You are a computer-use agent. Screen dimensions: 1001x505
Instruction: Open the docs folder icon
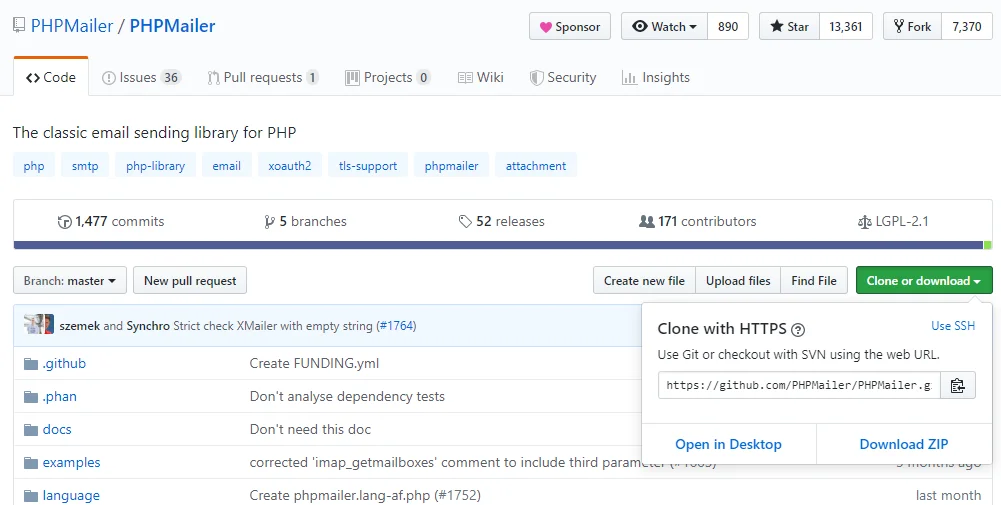31,430
